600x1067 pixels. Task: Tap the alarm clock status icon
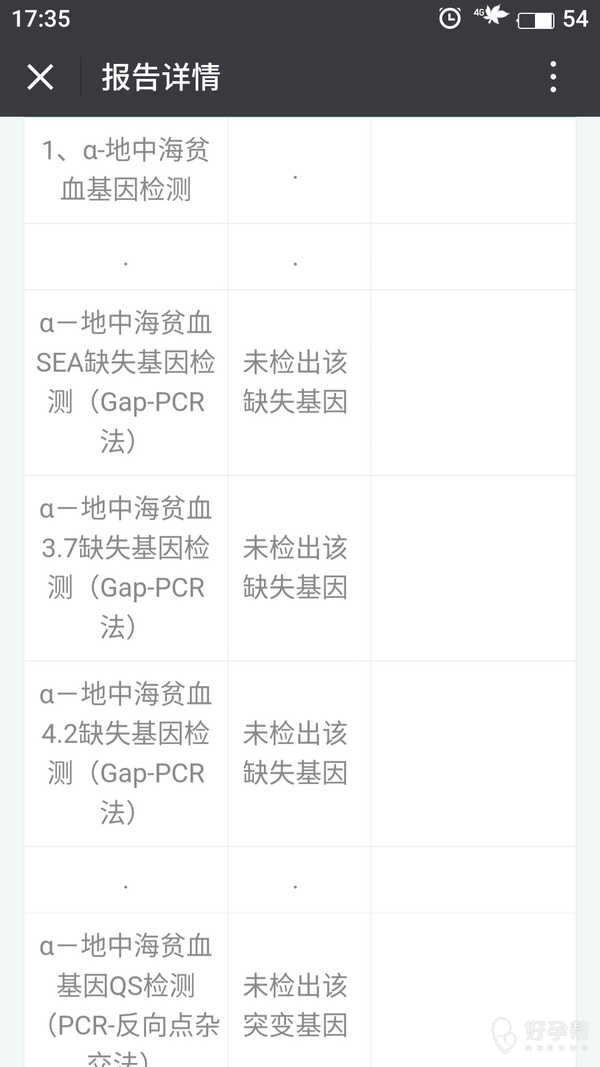450,18
